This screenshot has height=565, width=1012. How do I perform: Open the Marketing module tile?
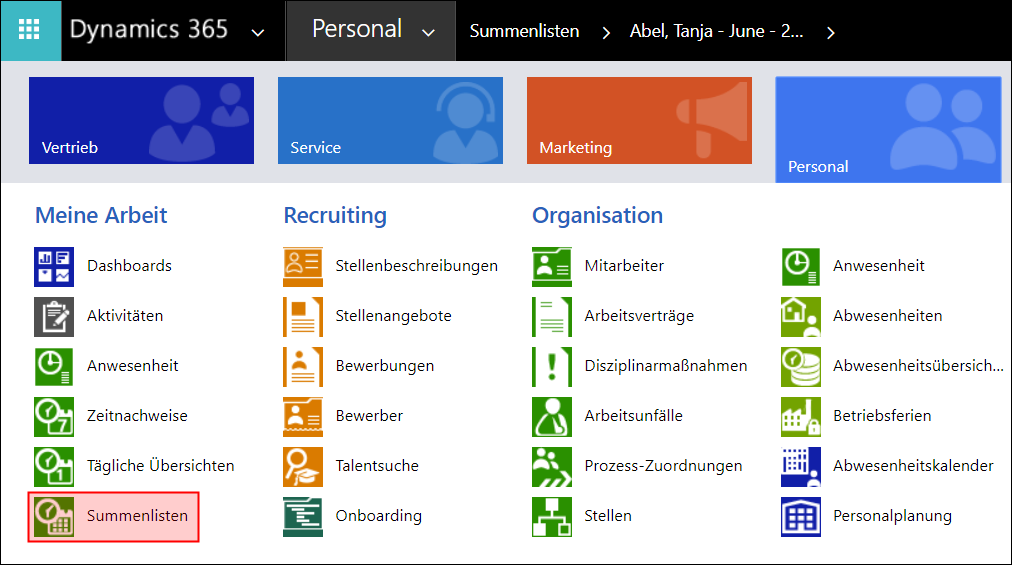(x=639, y=120)
